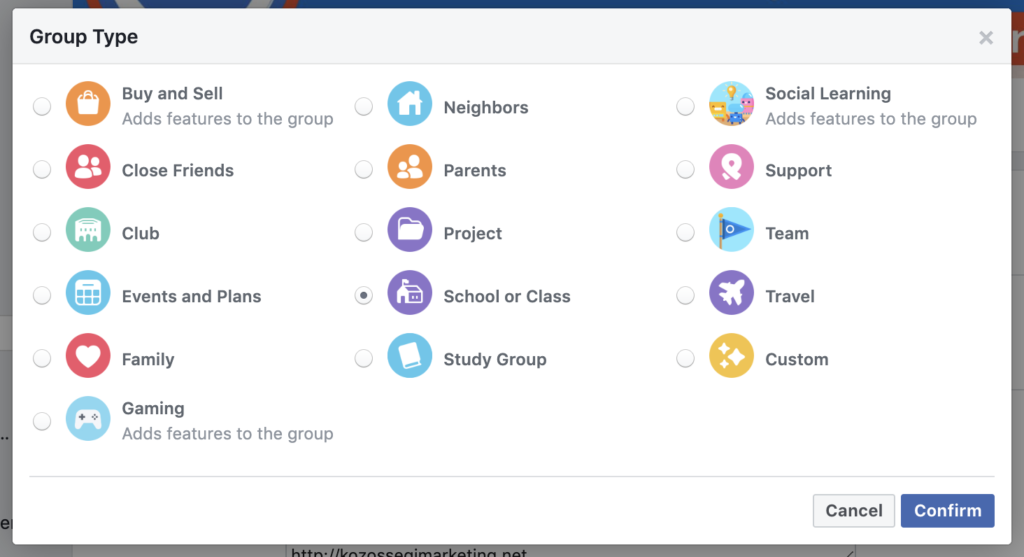Select the Family radio button

tap(42, 358)
